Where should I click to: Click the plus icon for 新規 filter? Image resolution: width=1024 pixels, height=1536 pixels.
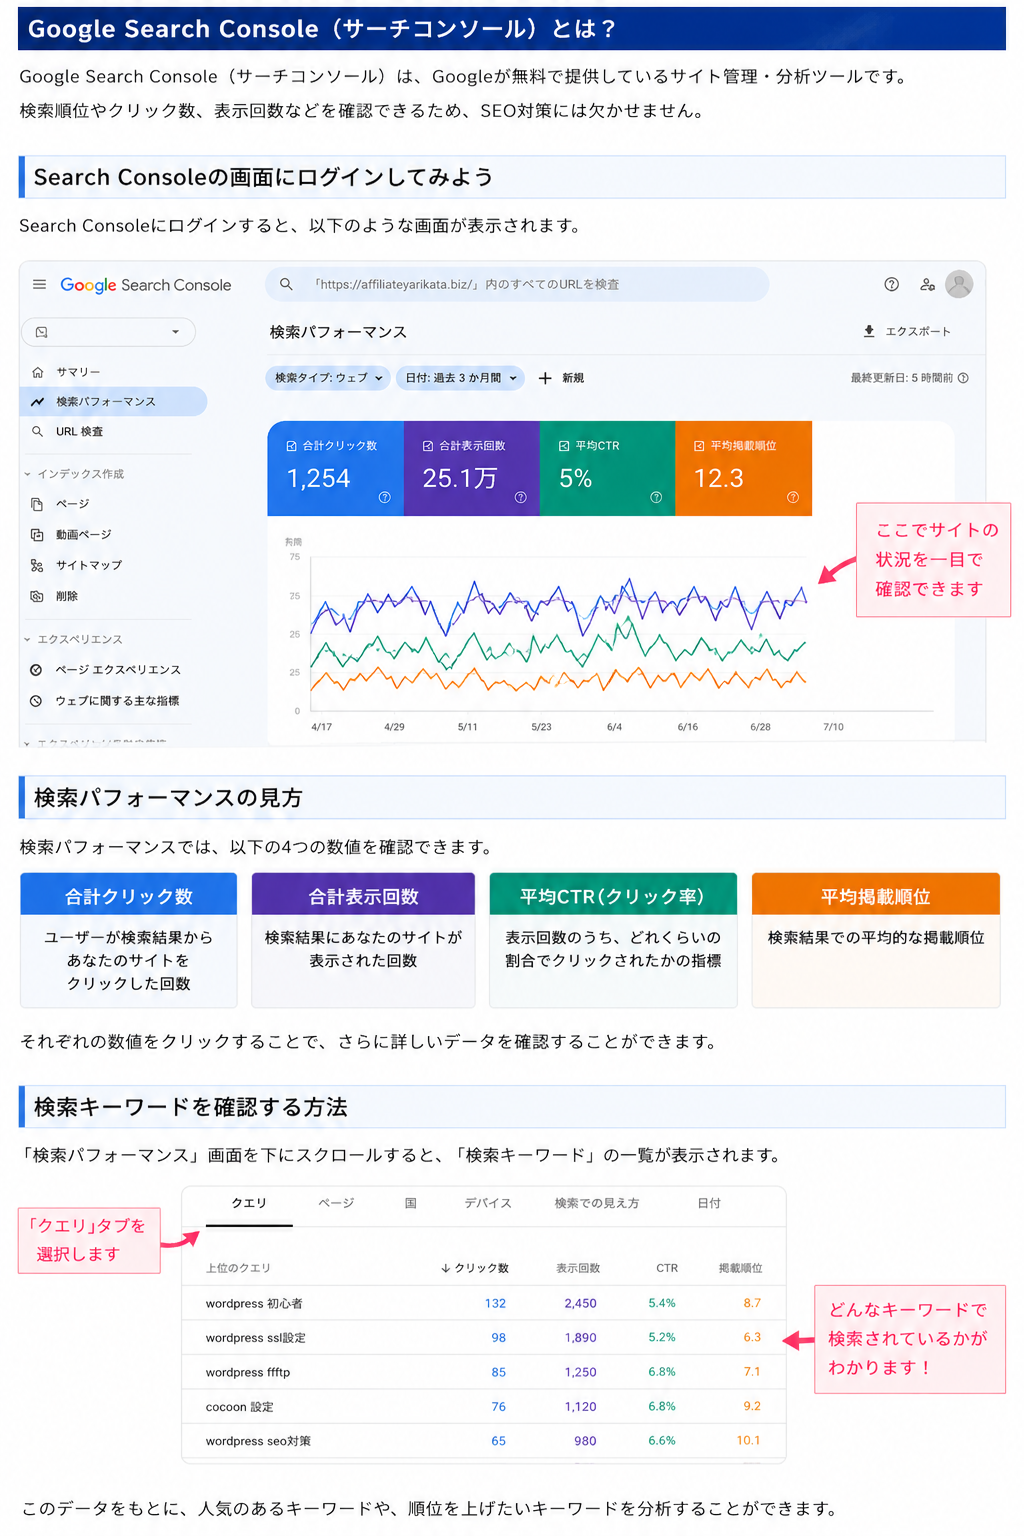545,378
